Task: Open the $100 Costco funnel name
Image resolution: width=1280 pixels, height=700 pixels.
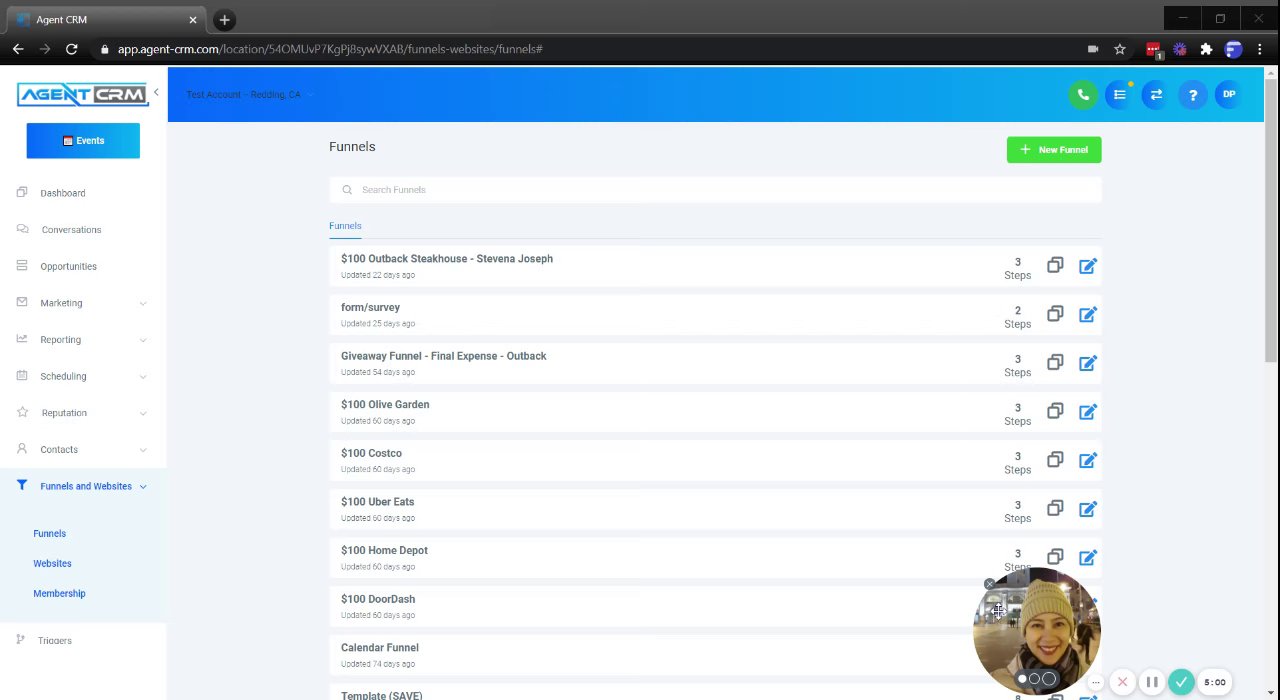Action: pyautogui.click(x=371, y=454)
